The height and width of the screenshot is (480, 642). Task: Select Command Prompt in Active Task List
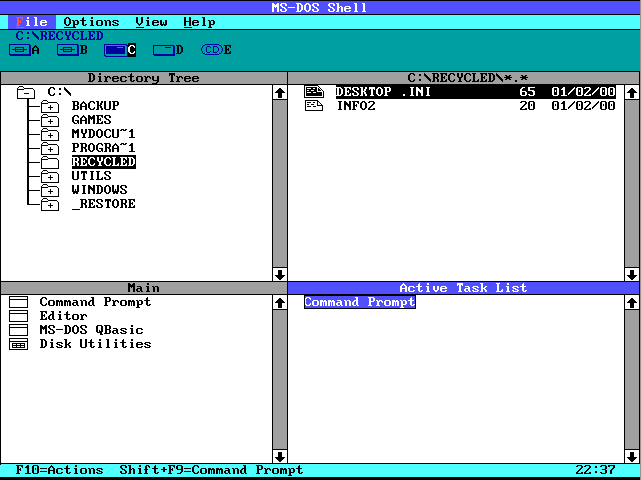tap(360, 302)
